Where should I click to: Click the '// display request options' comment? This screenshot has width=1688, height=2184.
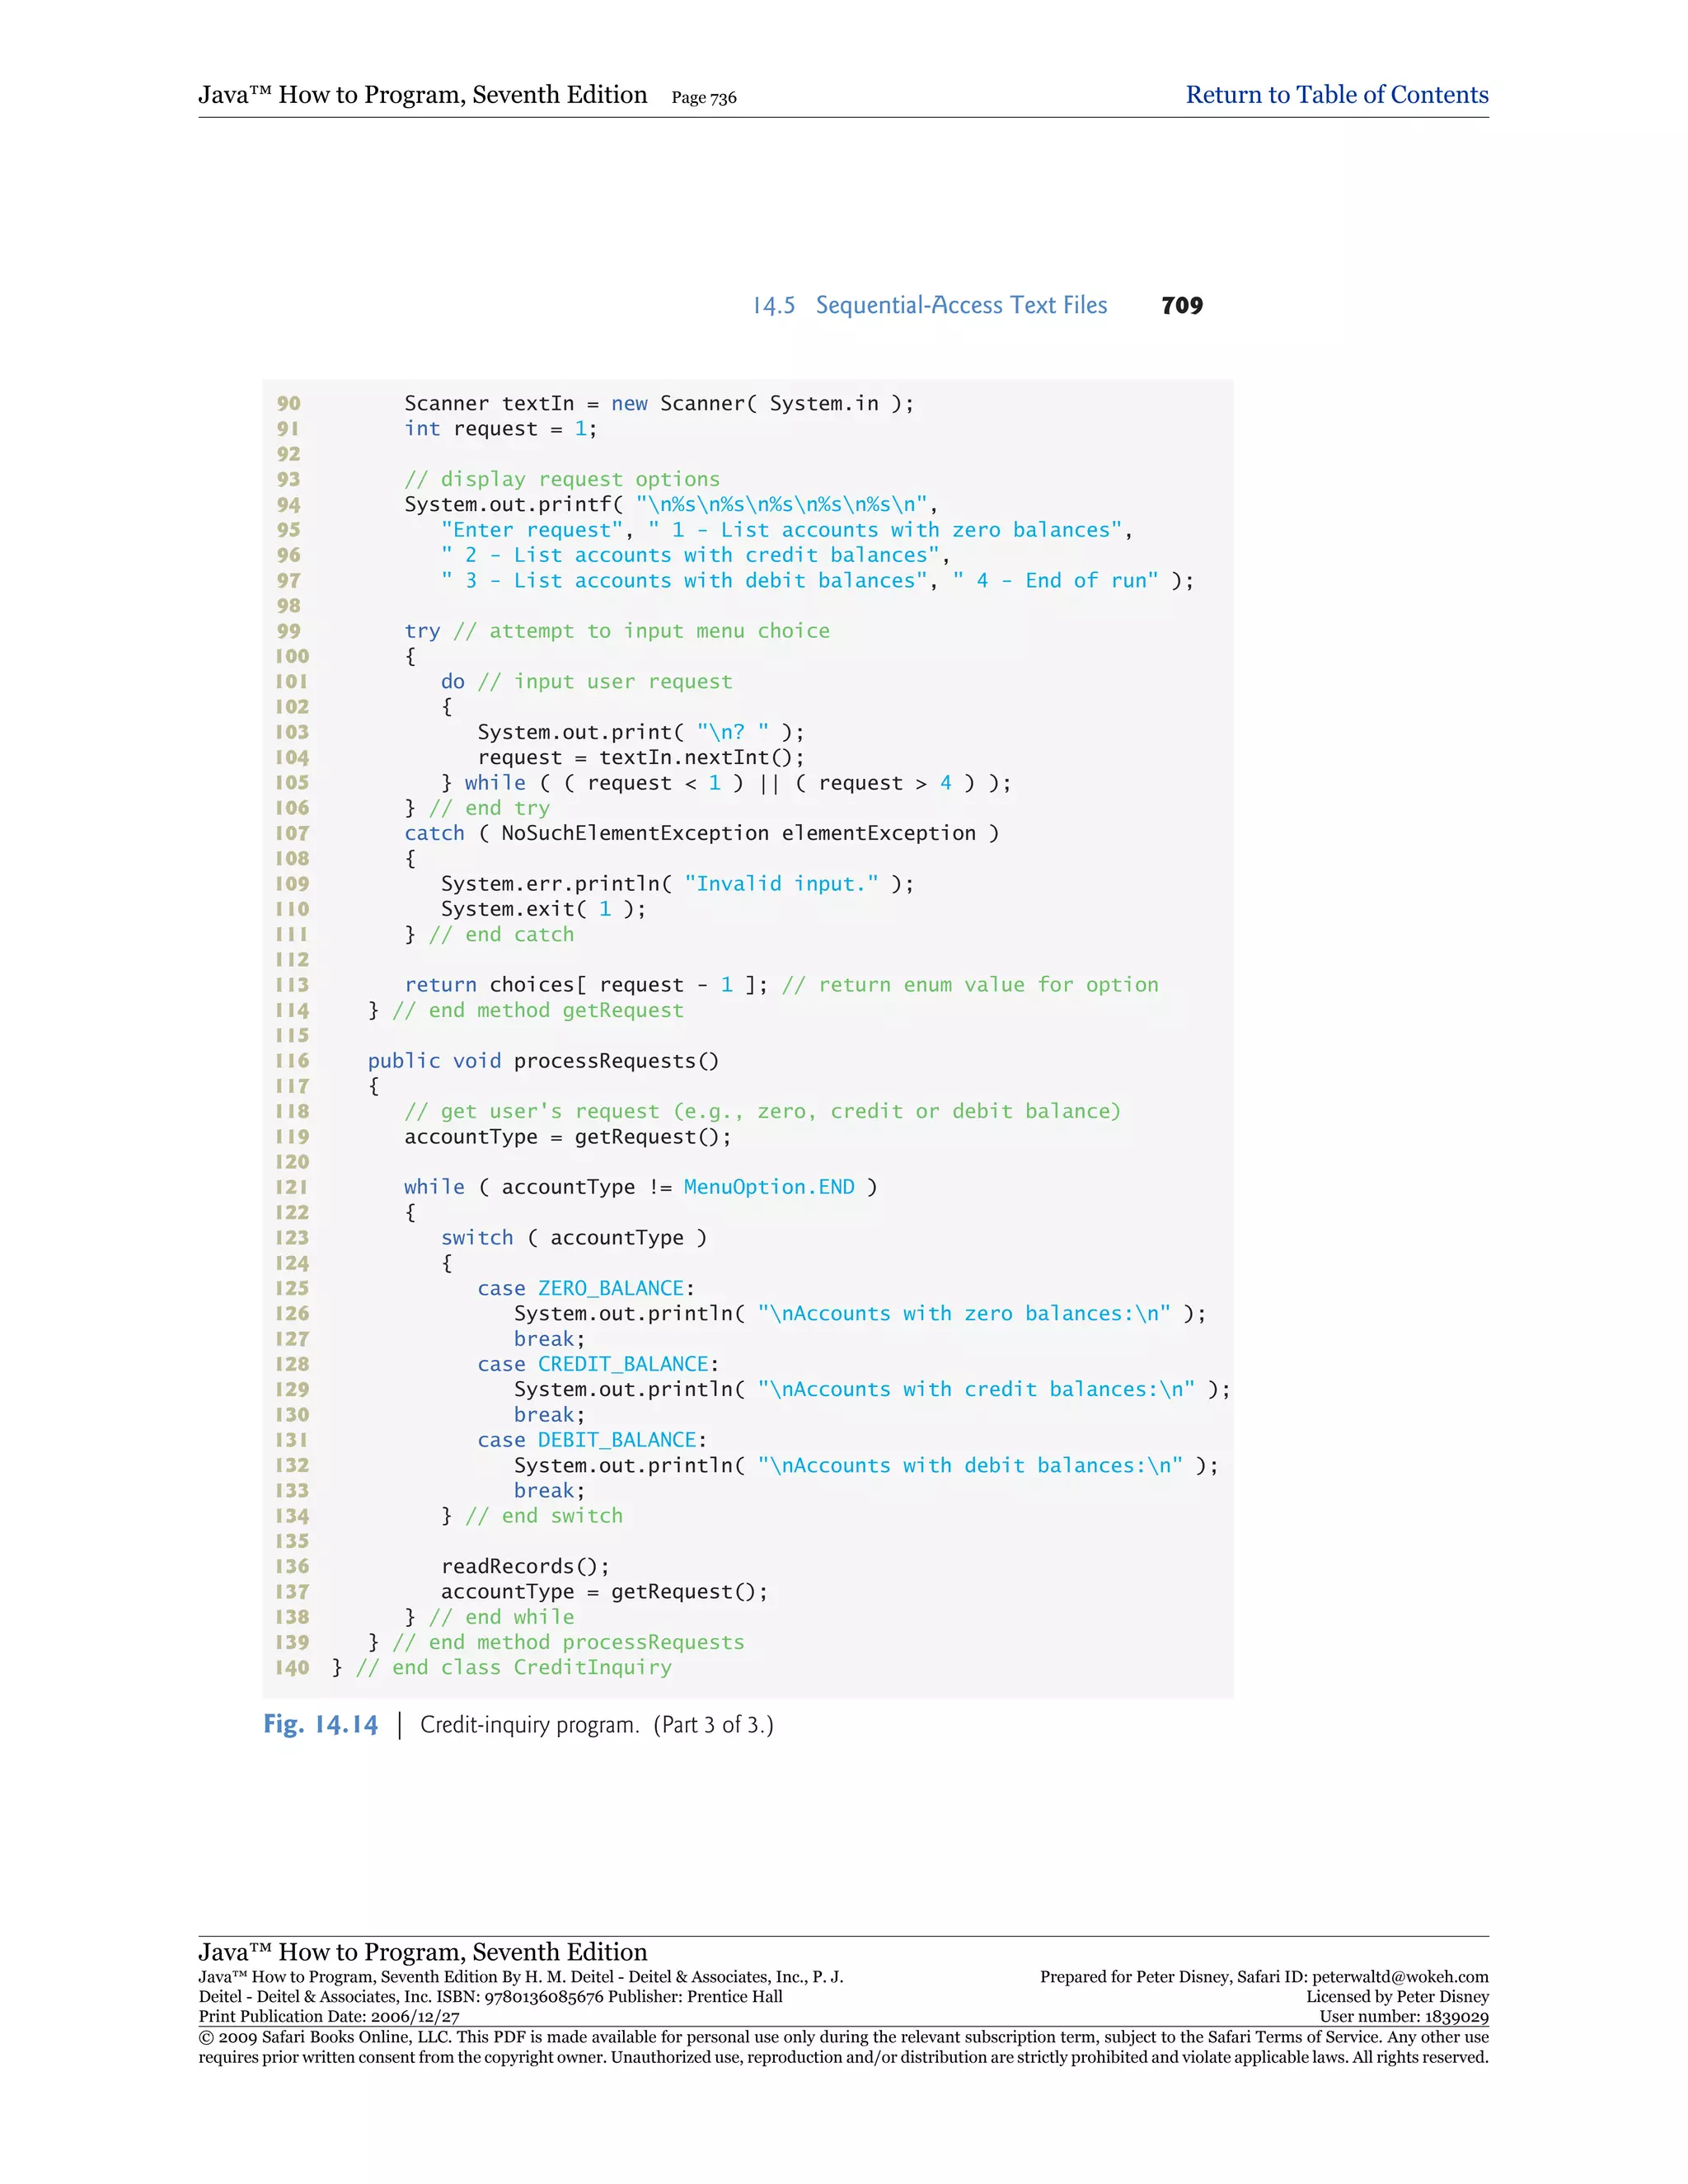pyautogui.click(x=561, y=479)
